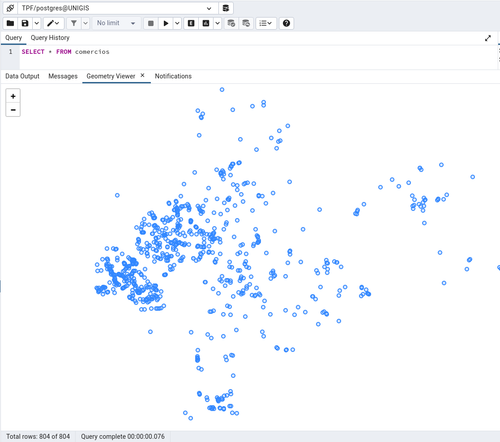Screen dimensions: 500x442
Task: Expand the execute options dropdown arrow
Action: pos(177,23)
